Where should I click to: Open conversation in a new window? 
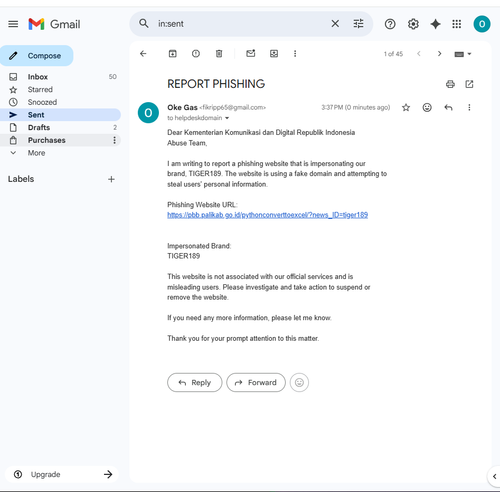[469, 84]
